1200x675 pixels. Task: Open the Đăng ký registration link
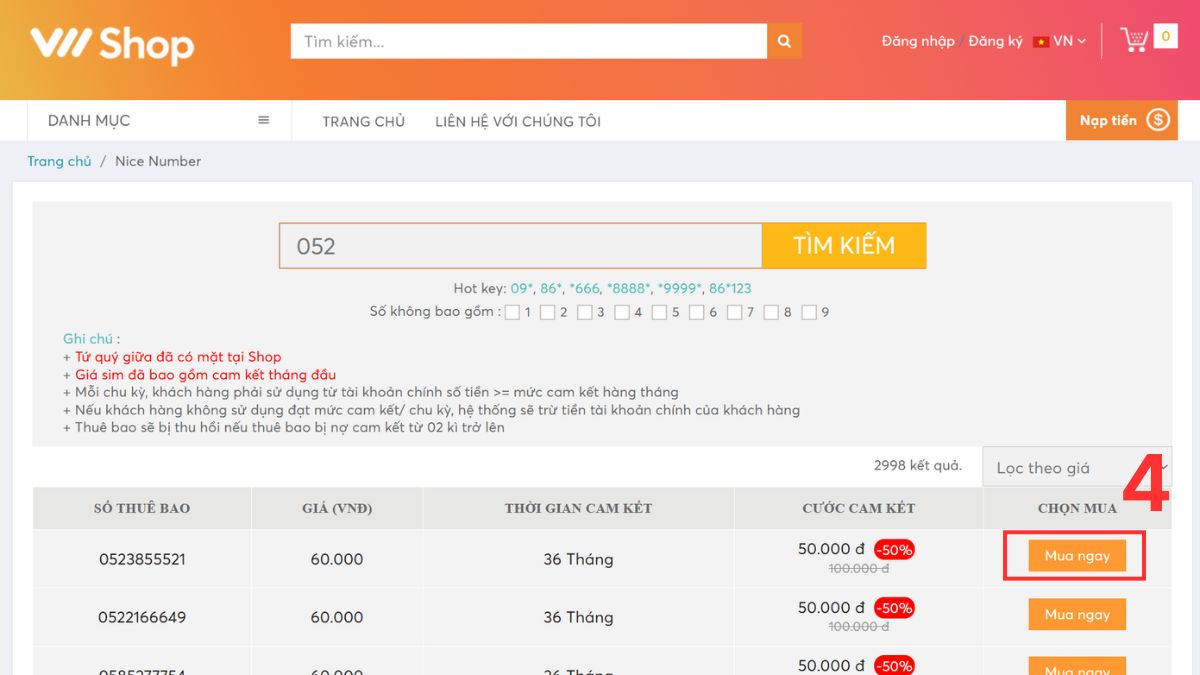click(996, 41)
